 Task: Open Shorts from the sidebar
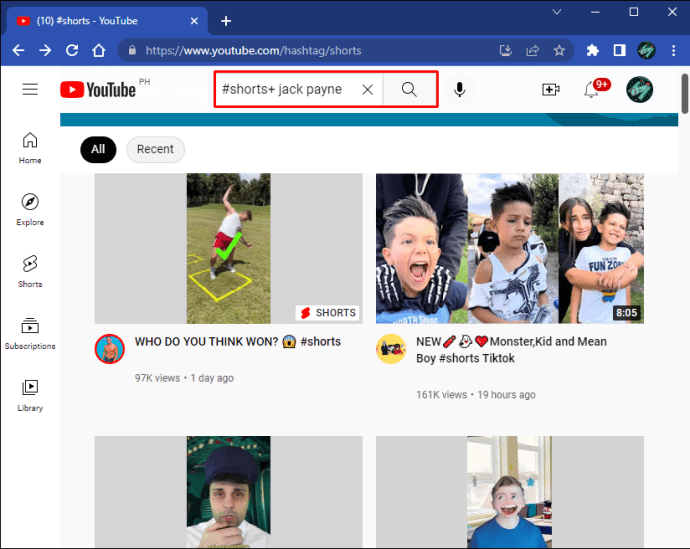coord(30,271)
